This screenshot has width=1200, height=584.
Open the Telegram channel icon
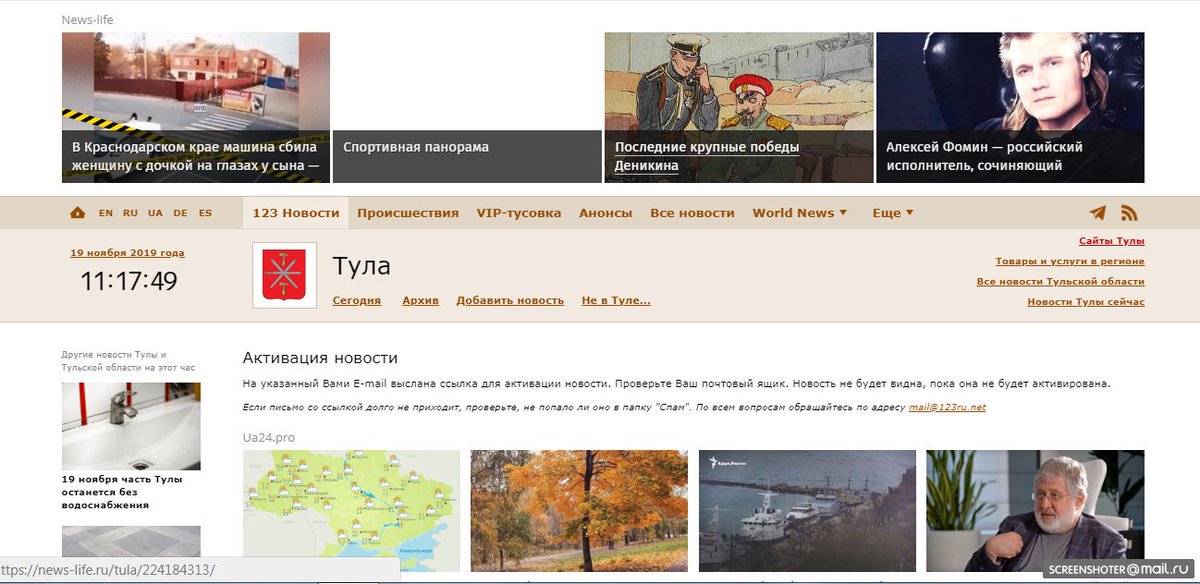(x=1098, y=213)
